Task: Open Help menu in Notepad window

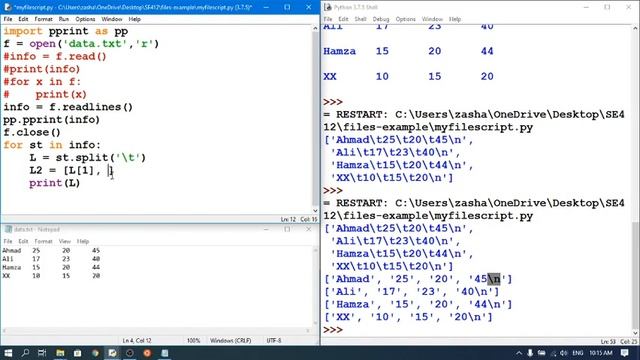Action: click(83, 241)
